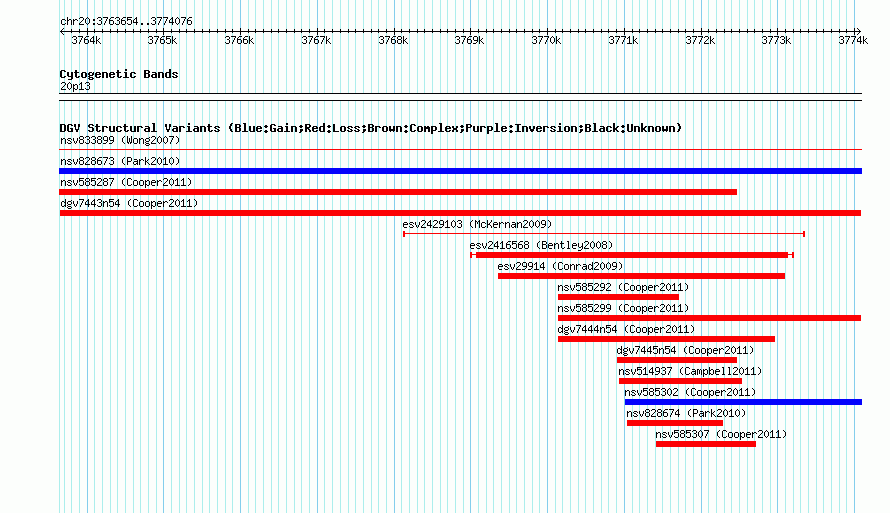The width and height of the screenshot is (890, 513).
Task: Click the 3764k ruler tick label
Action: pos(86,40)
